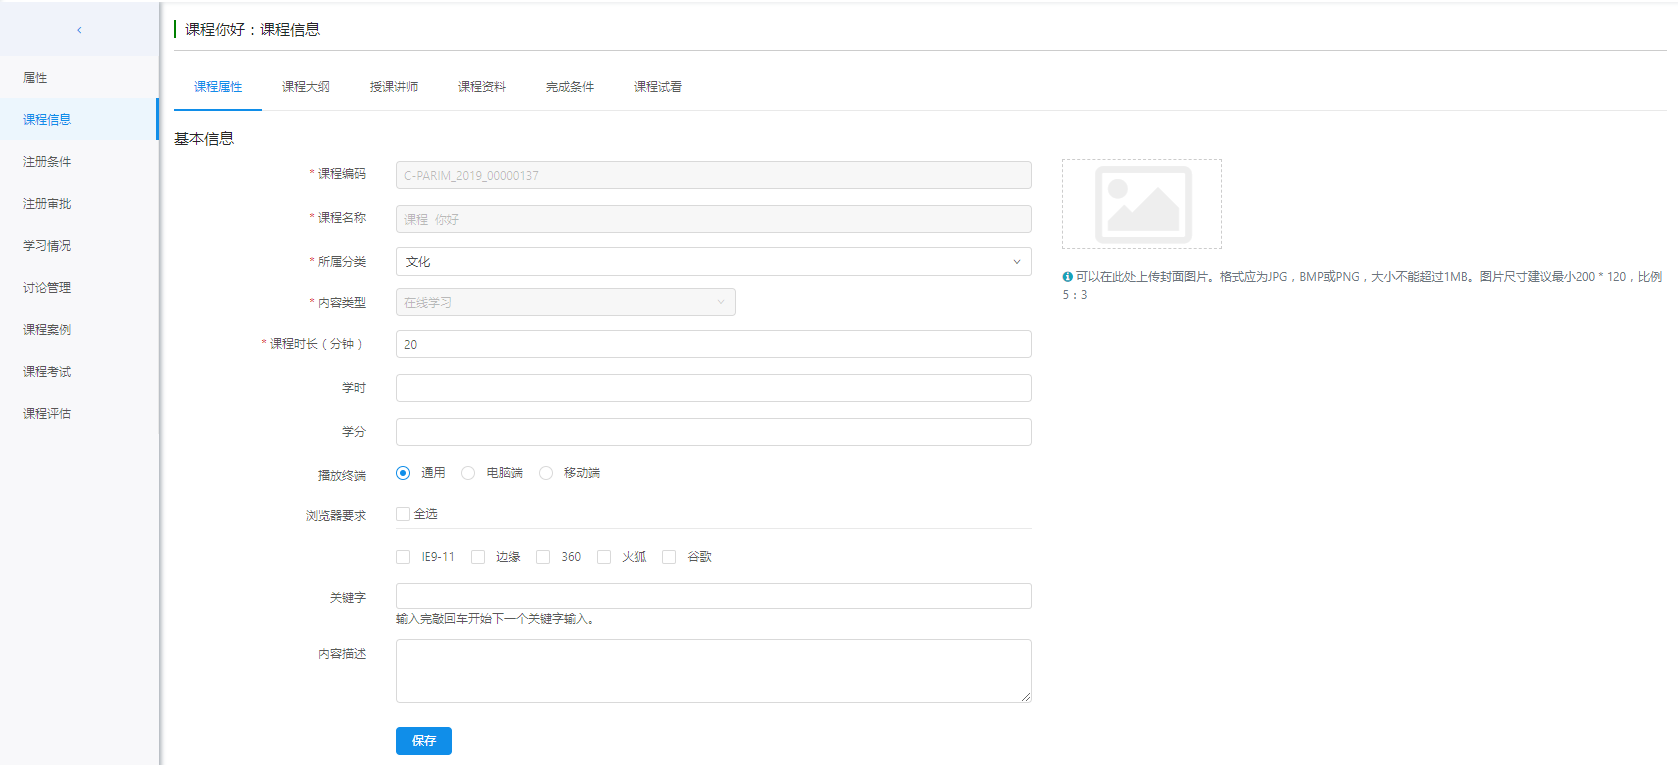The image size is (1678, 765).
Task: Enable the IE9-11 browser checkbox
Action: [403, 557]
